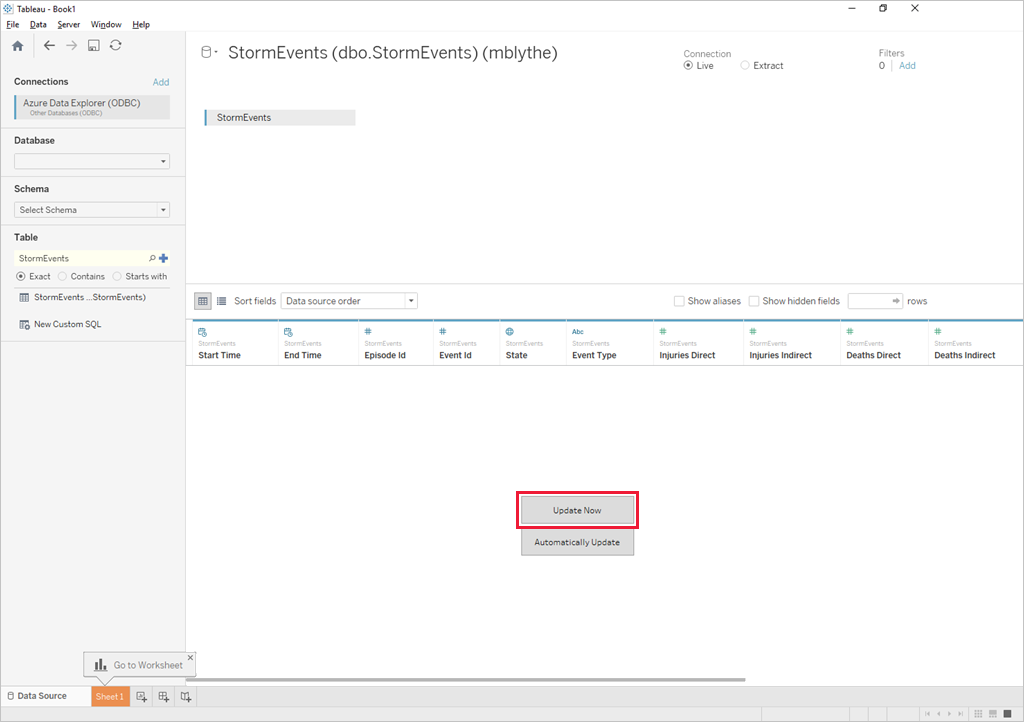This screenshot has height=722, width=1024.
Task: Click the new dashboard icon
Action: click(163, 697)
